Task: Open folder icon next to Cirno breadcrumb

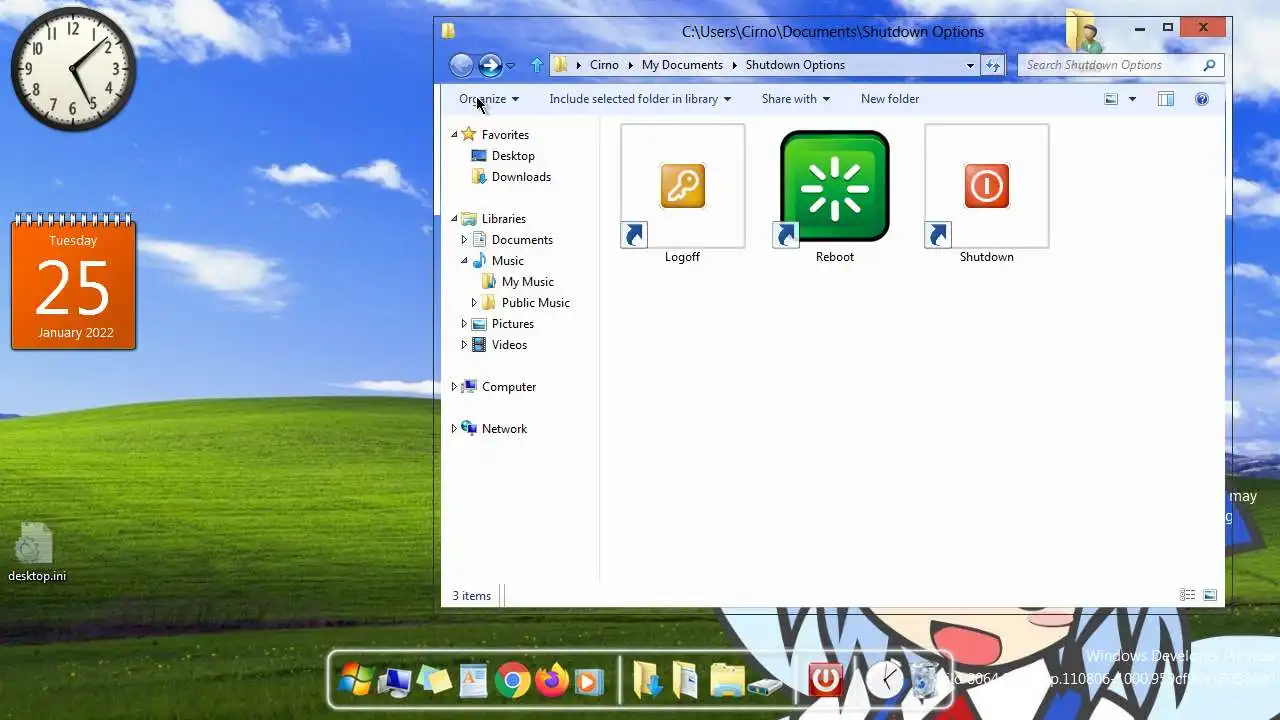Action: 560,65
